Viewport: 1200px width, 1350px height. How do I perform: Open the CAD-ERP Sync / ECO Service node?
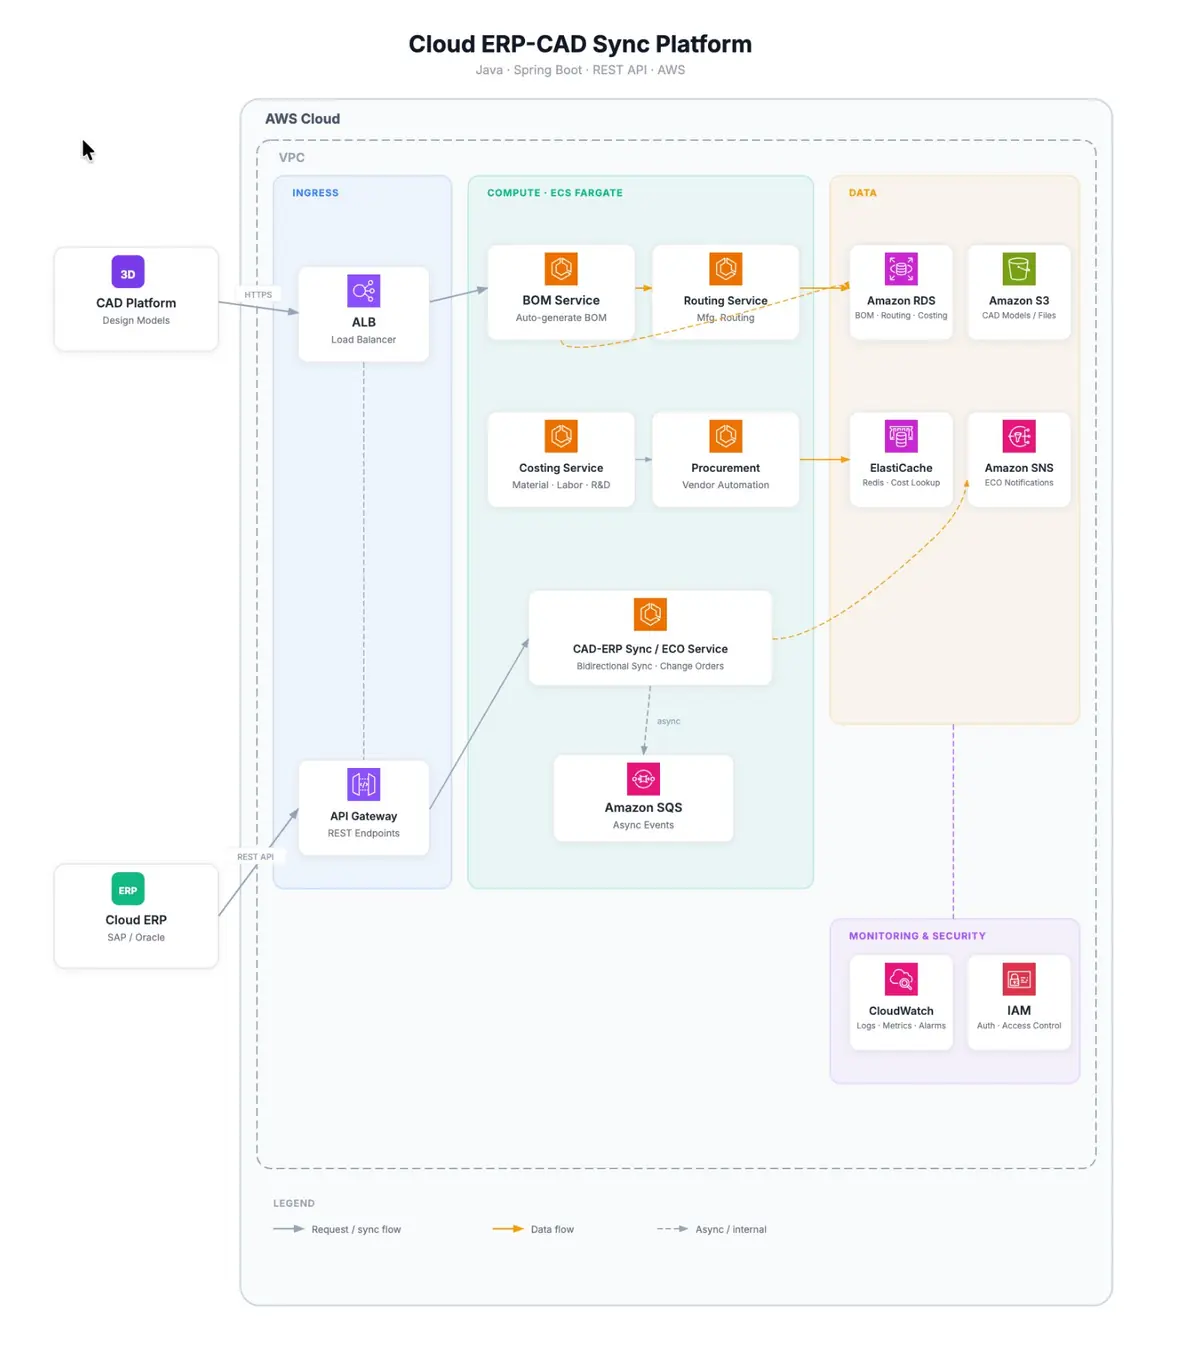click(649, 637)
